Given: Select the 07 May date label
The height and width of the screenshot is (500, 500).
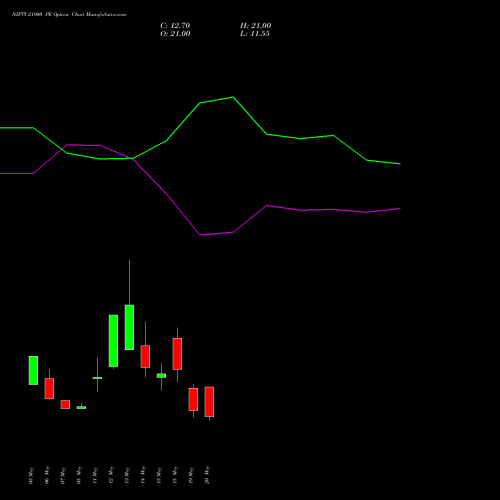Looking at the screenshot, I should click(x=63, y=476).
